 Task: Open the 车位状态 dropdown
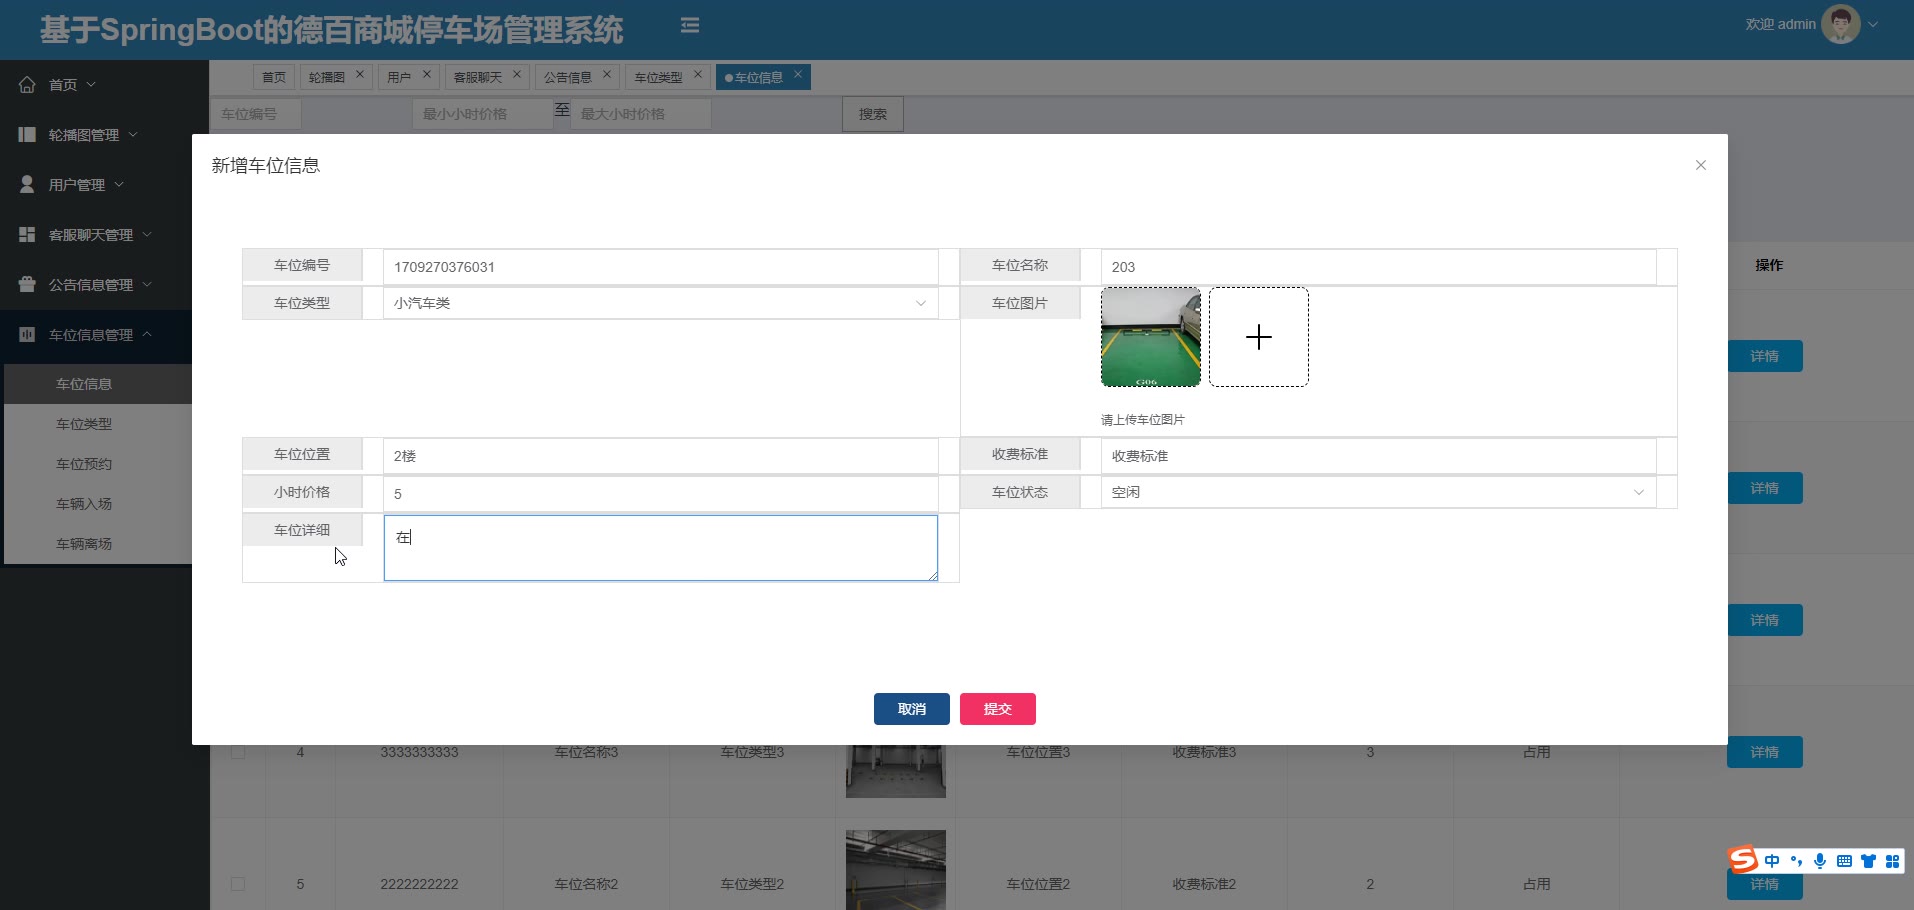[1377, 492]
